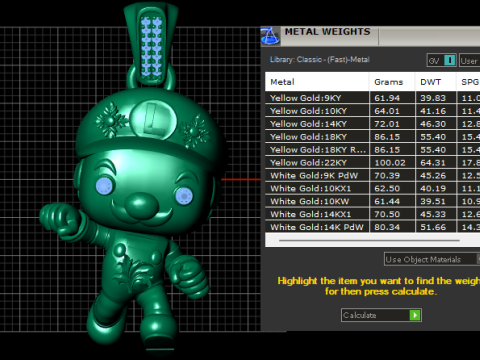Viewport: 480px width, 360px height.
Task: Click the 51.66 DWT value
Action: pos(433,227)
